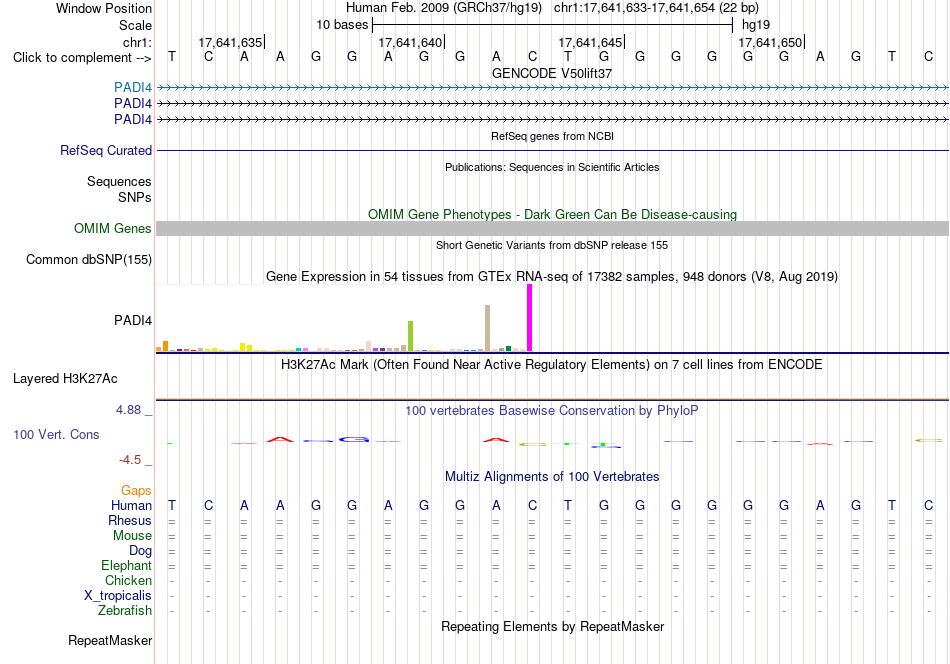Open the RefSeq Curated track label
This screenshot has width=950, height=664.
(x=106, y=150)
